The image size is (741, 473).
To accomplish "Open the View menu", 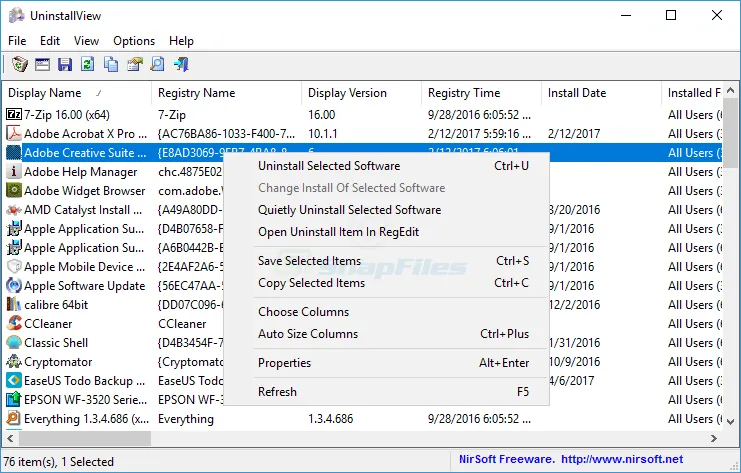I will [86, 41].
